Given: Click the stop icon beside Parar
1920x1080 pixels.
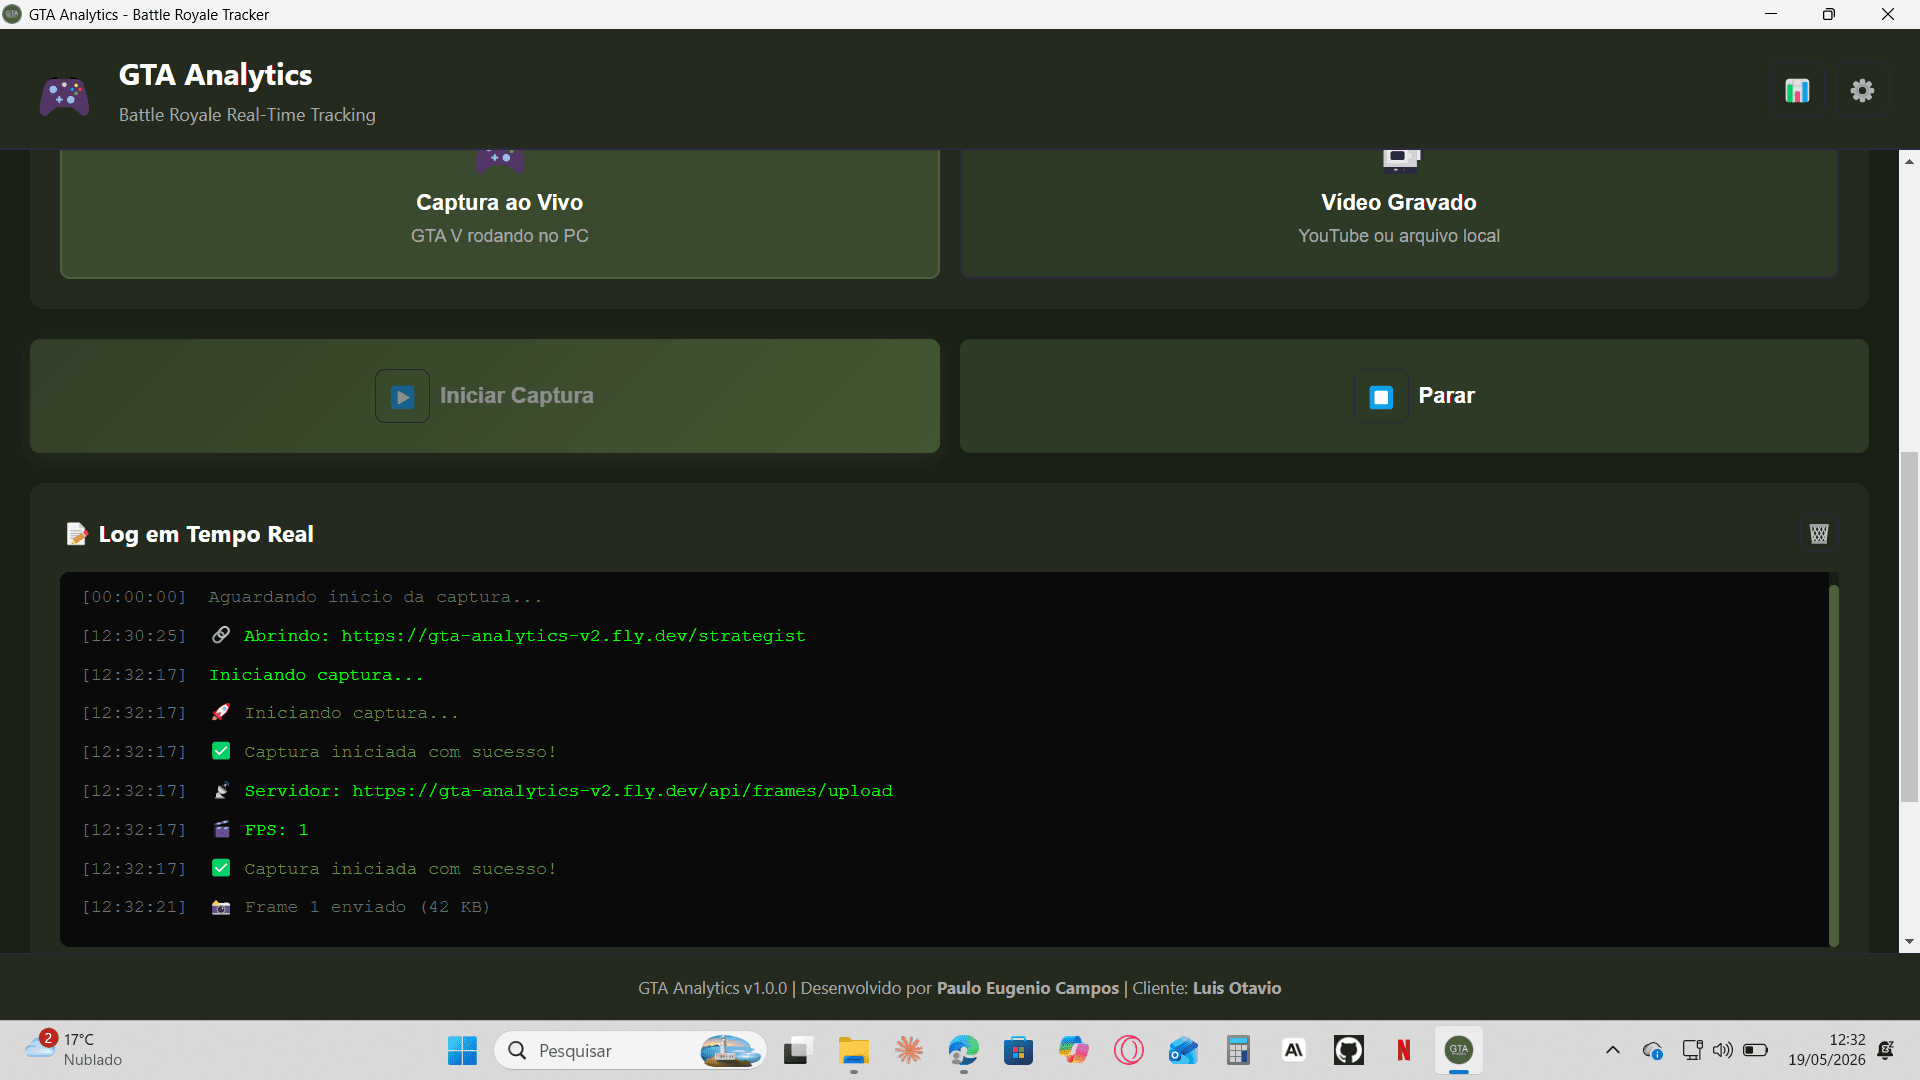Looking at the screenshot, I should (x=1381, y=397).
